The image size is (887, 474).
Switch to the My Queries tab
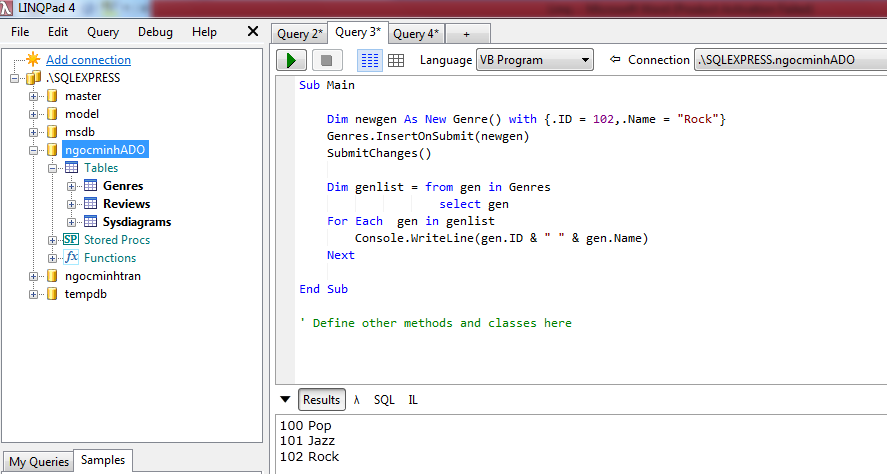click(39, 462)
